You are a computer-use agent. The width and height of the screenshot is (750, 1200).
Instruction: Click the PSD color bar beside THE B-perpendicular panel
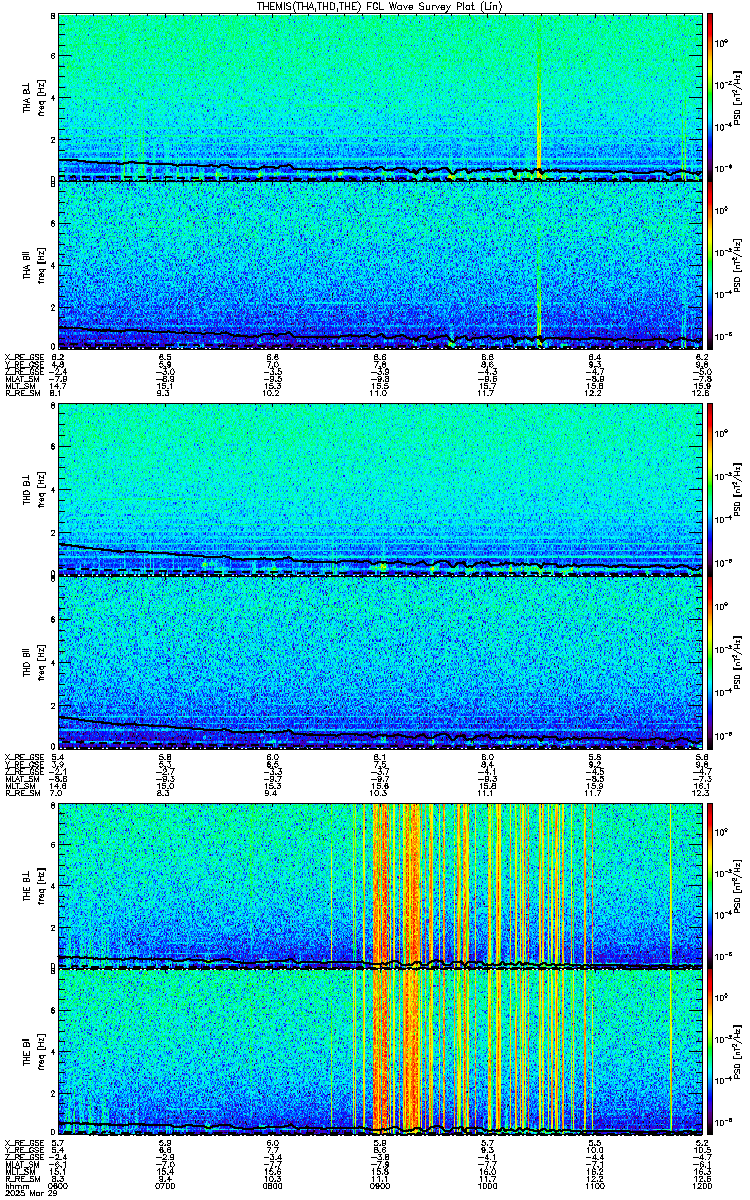[x=711, y=884]
